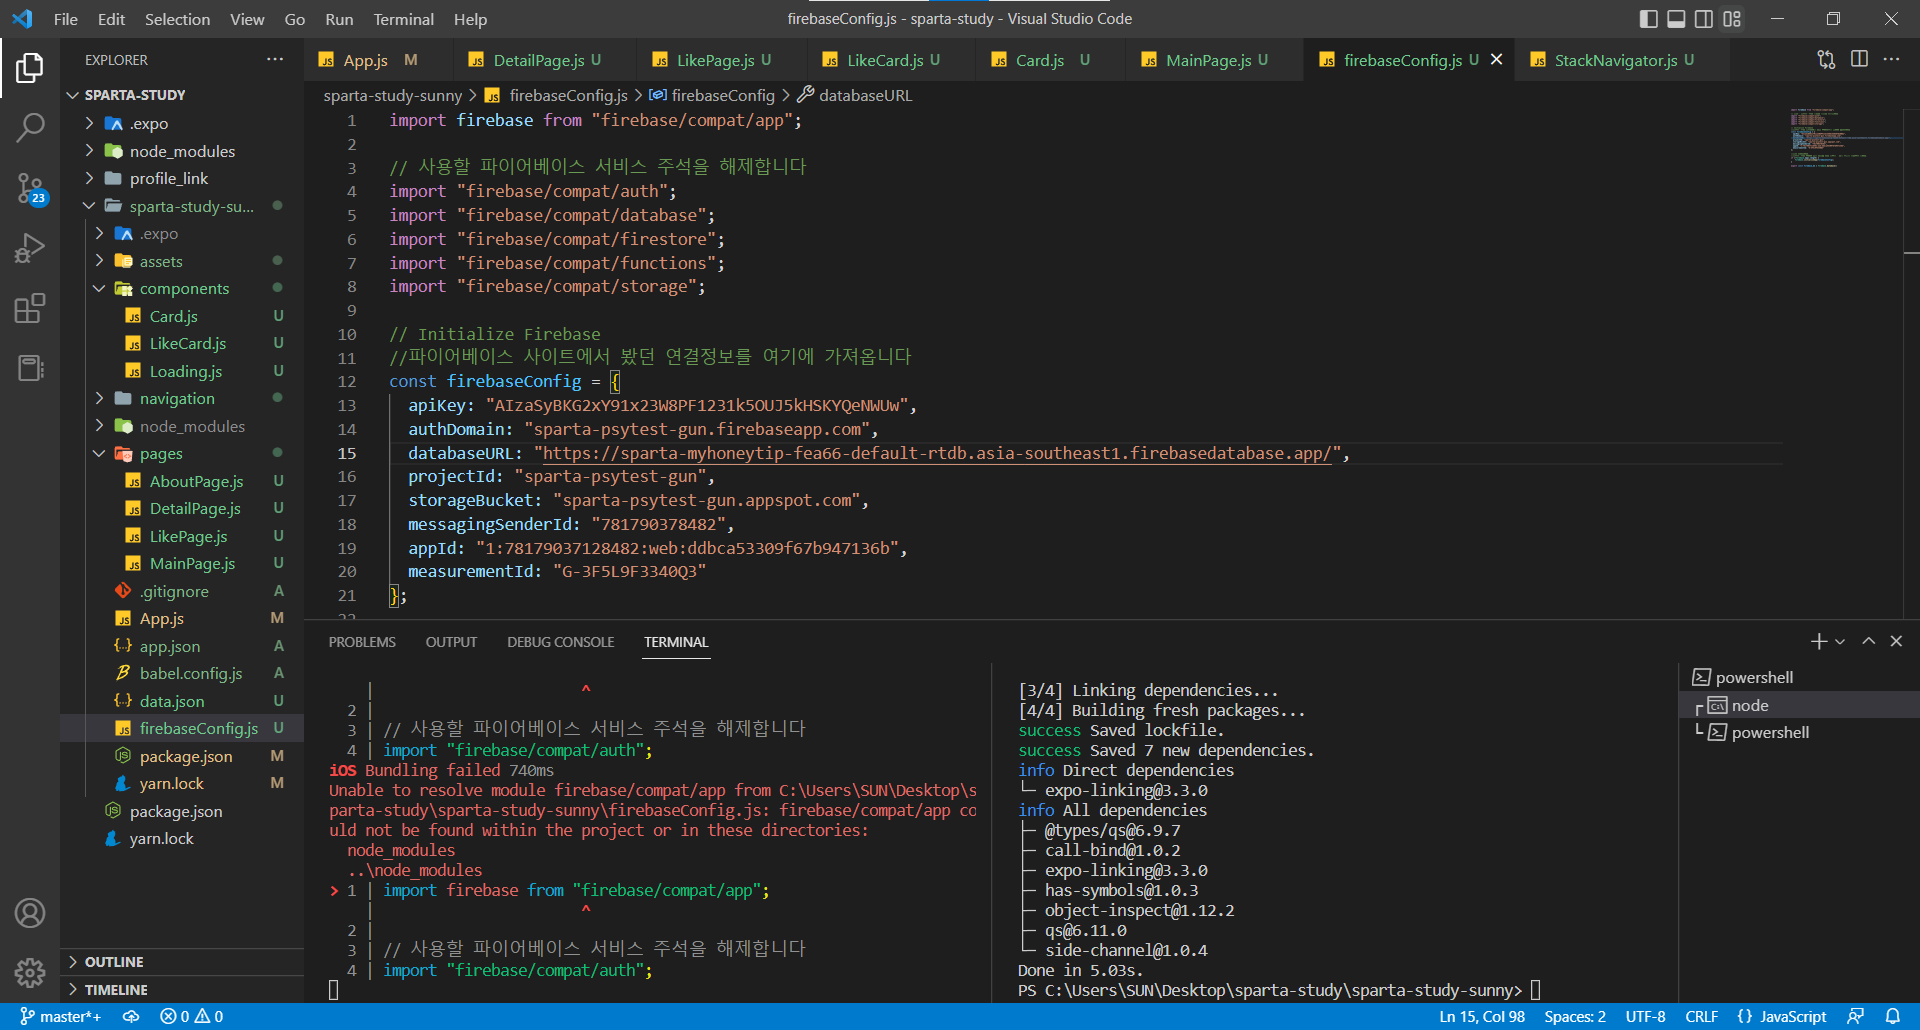Switch to the MainPage.js editor tab
This screenshot has width=1920, height=1030.
coord(1216,60)
